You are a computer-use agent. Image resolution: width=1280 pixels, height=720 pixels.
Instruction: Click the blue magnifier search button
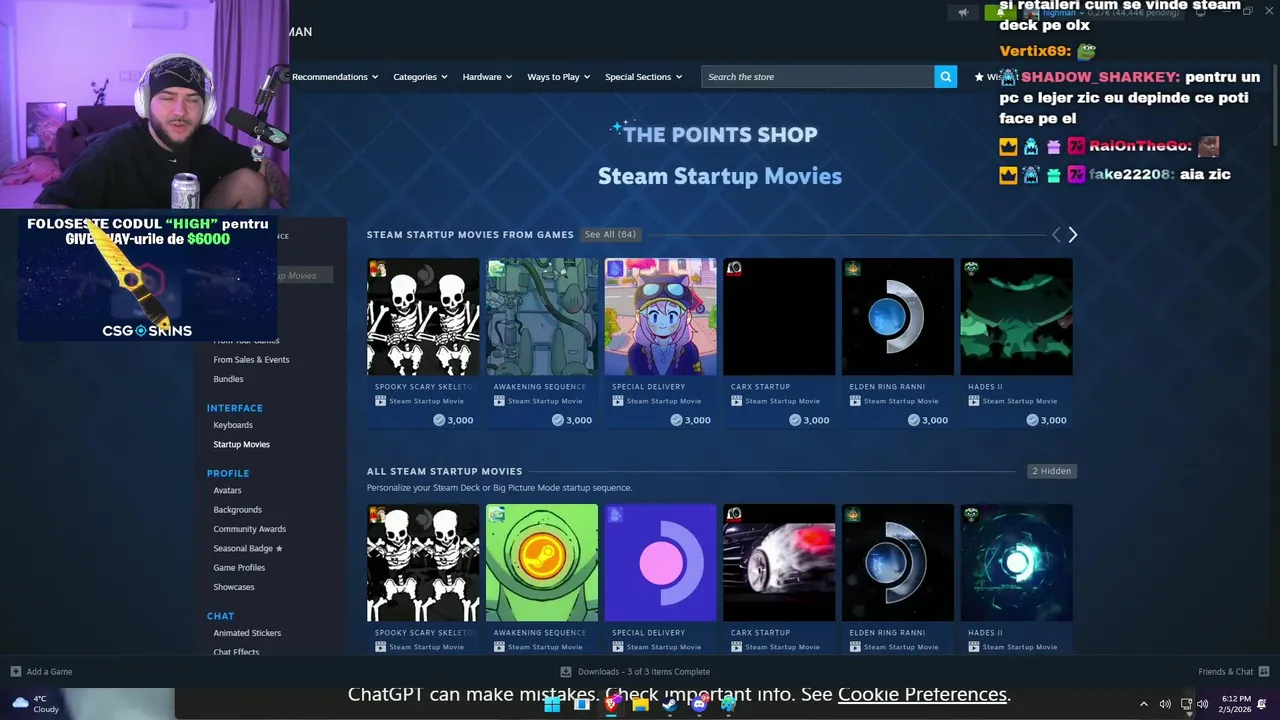[x=945, y=77]
